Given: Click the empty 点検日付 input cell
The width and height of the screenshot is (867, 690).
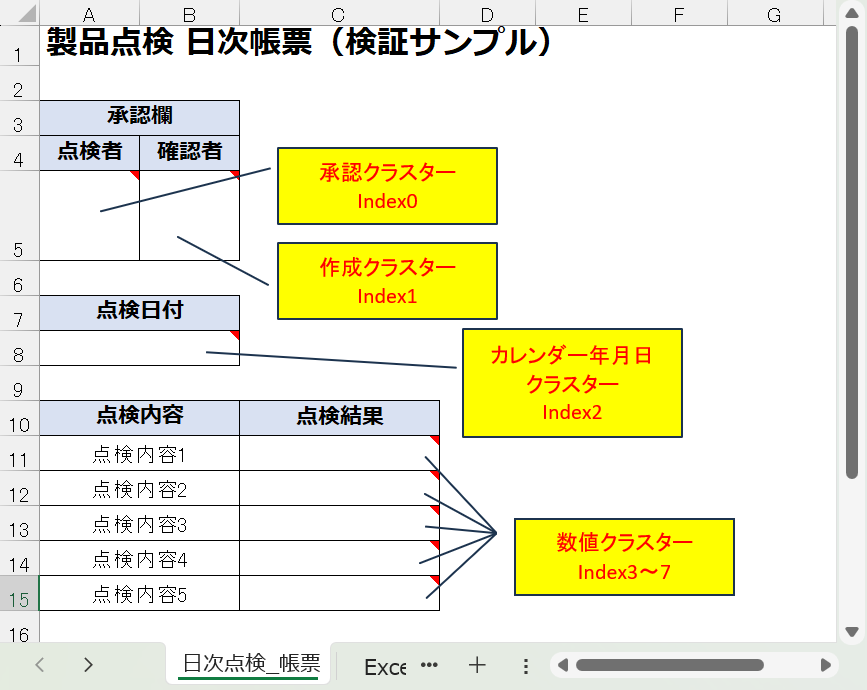Looking at the screenshot, I should tap(139, 348).
